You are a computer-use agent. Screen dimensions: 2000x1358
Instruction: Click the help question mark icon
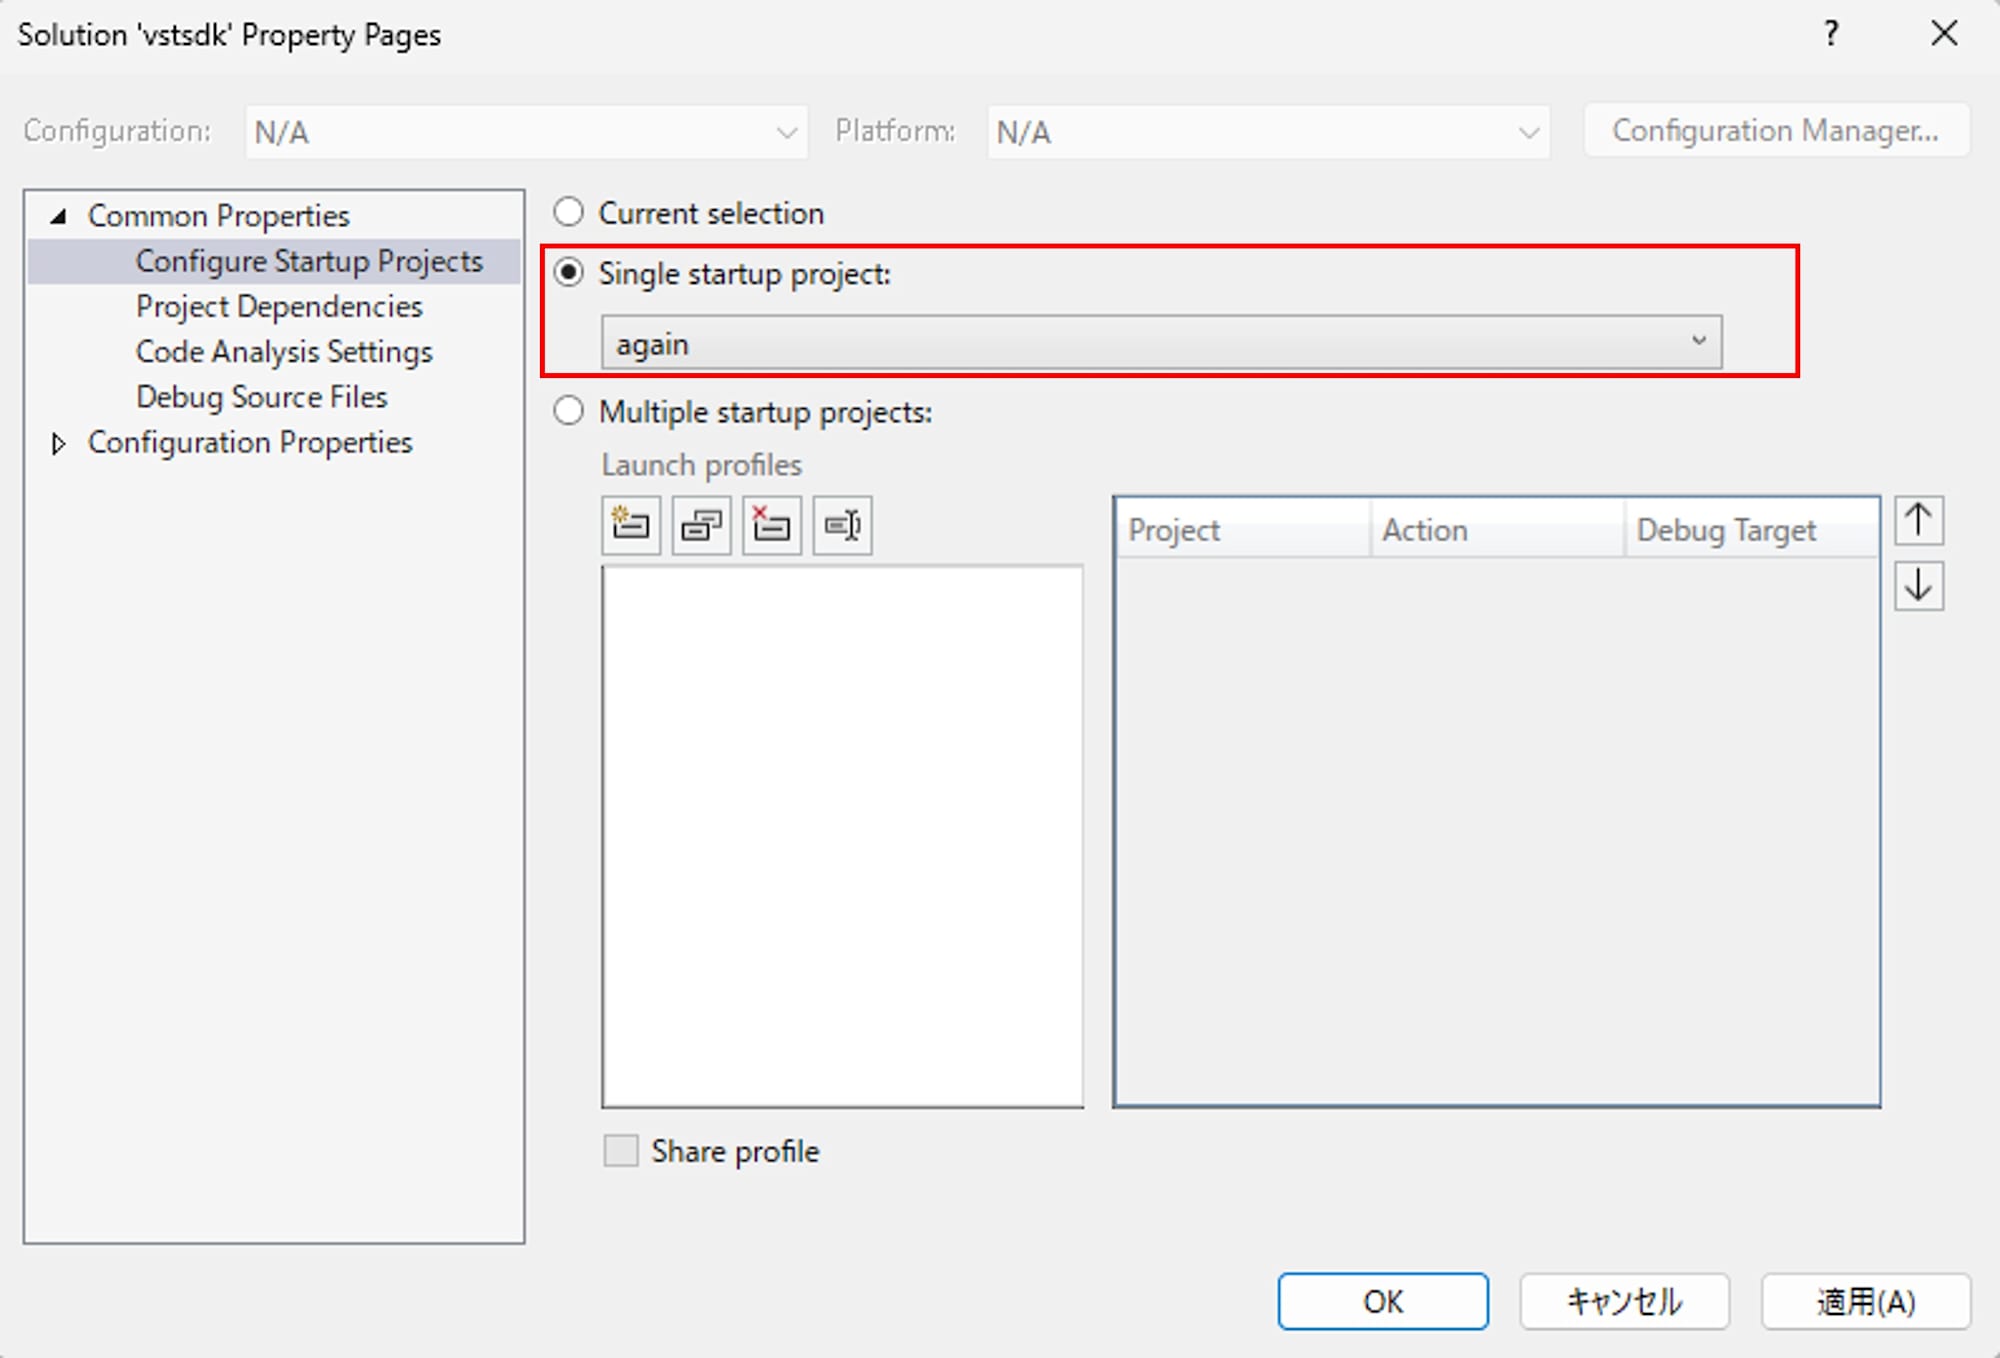(1830, 34)
